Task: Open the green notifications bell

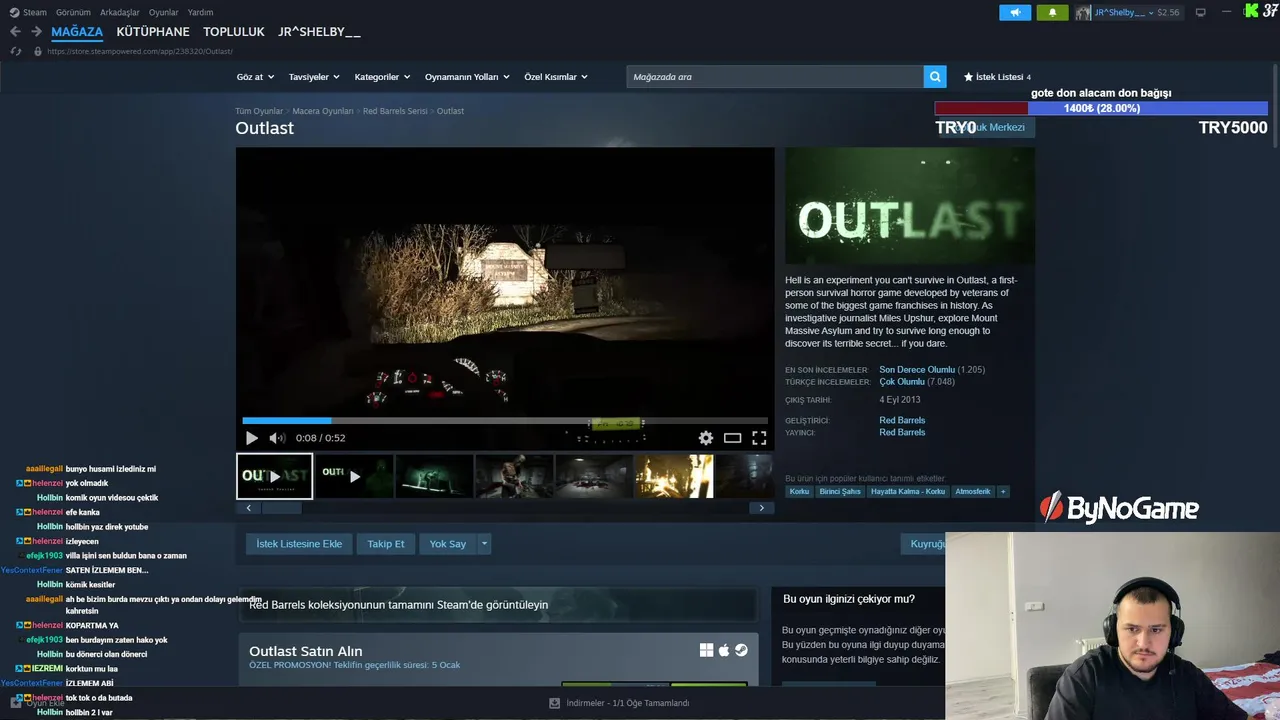Action: [1052, 12]
